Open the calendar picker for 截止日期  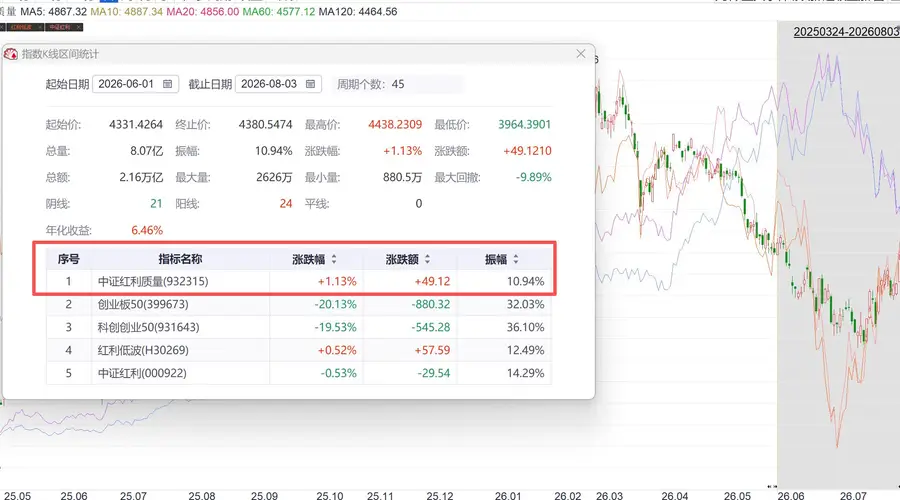310,84
